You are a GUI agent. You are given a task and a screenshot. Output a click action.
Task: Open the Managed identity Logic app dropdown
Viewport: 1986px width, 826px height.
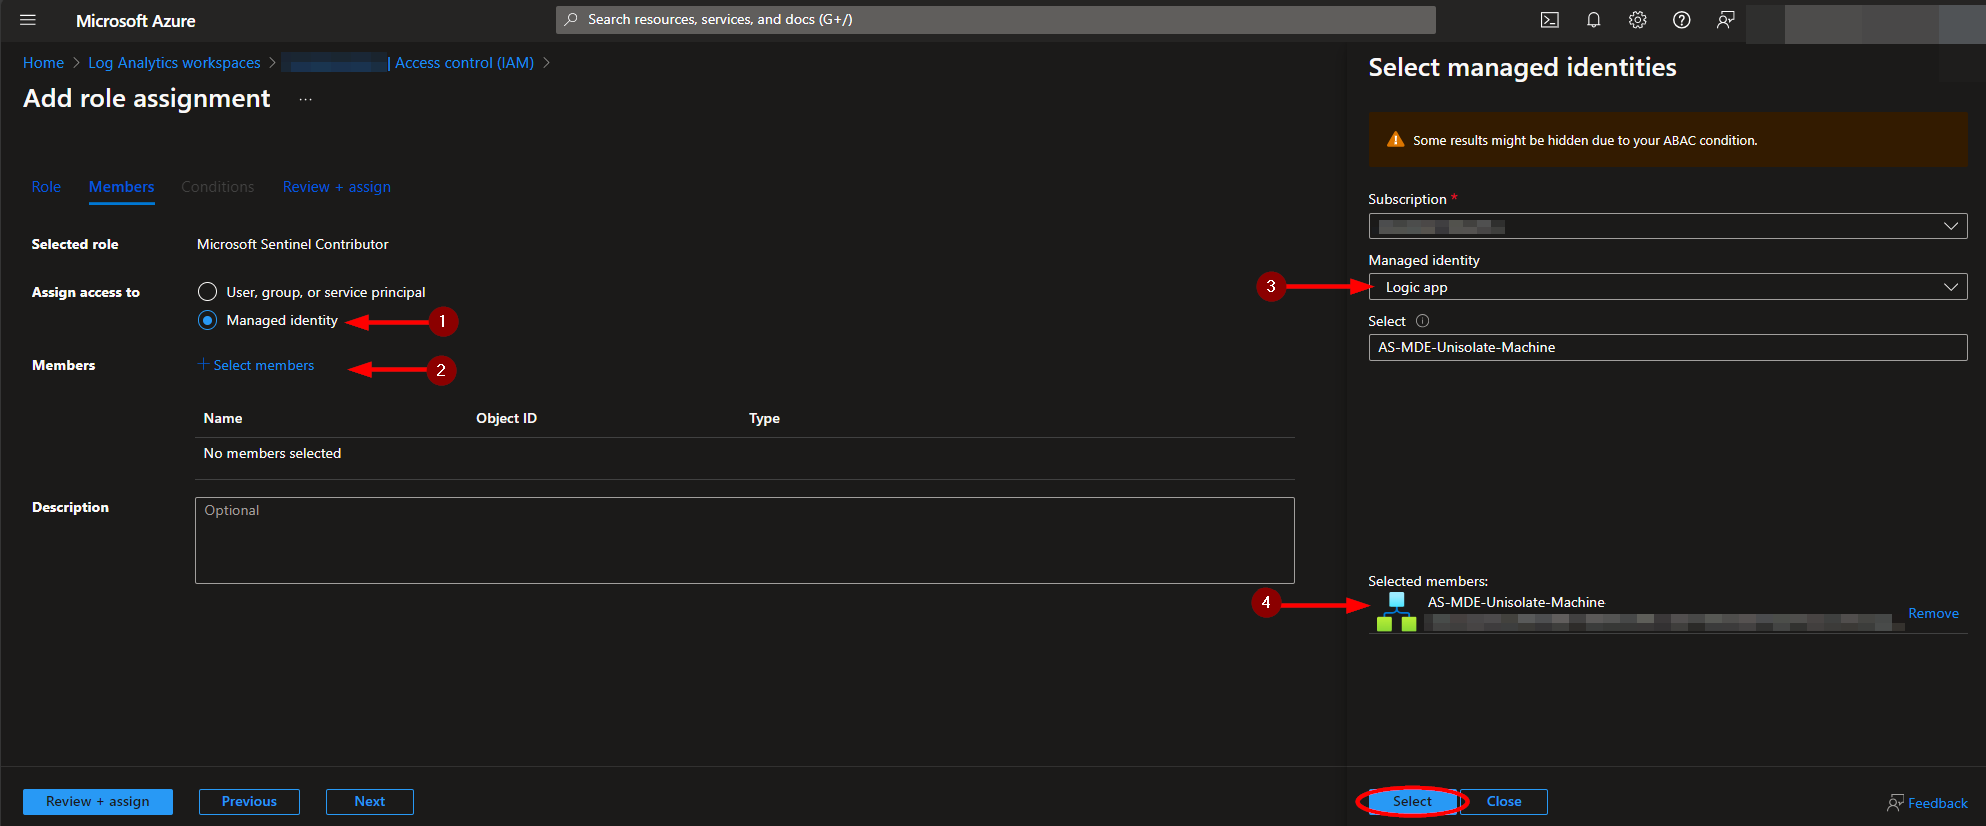1668,287
